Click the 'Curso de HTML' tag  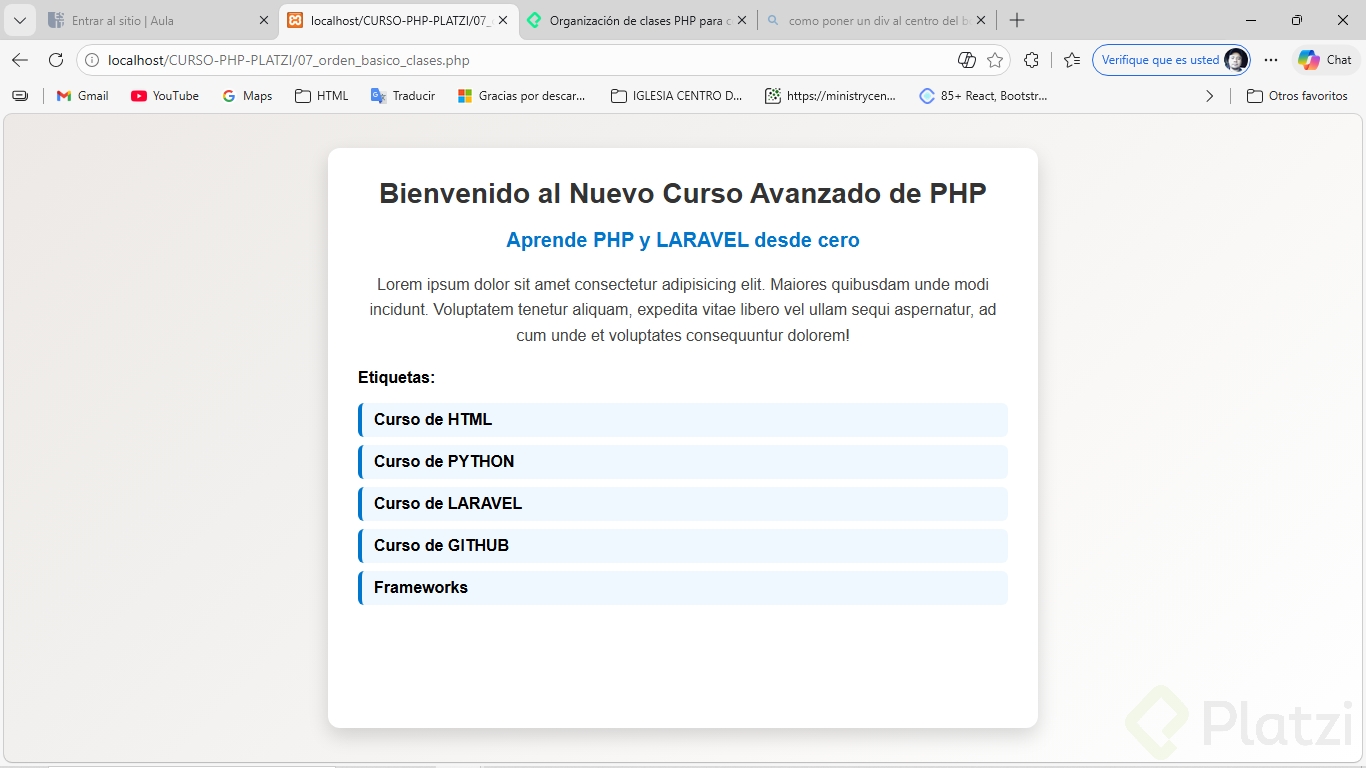coord(683,420)
